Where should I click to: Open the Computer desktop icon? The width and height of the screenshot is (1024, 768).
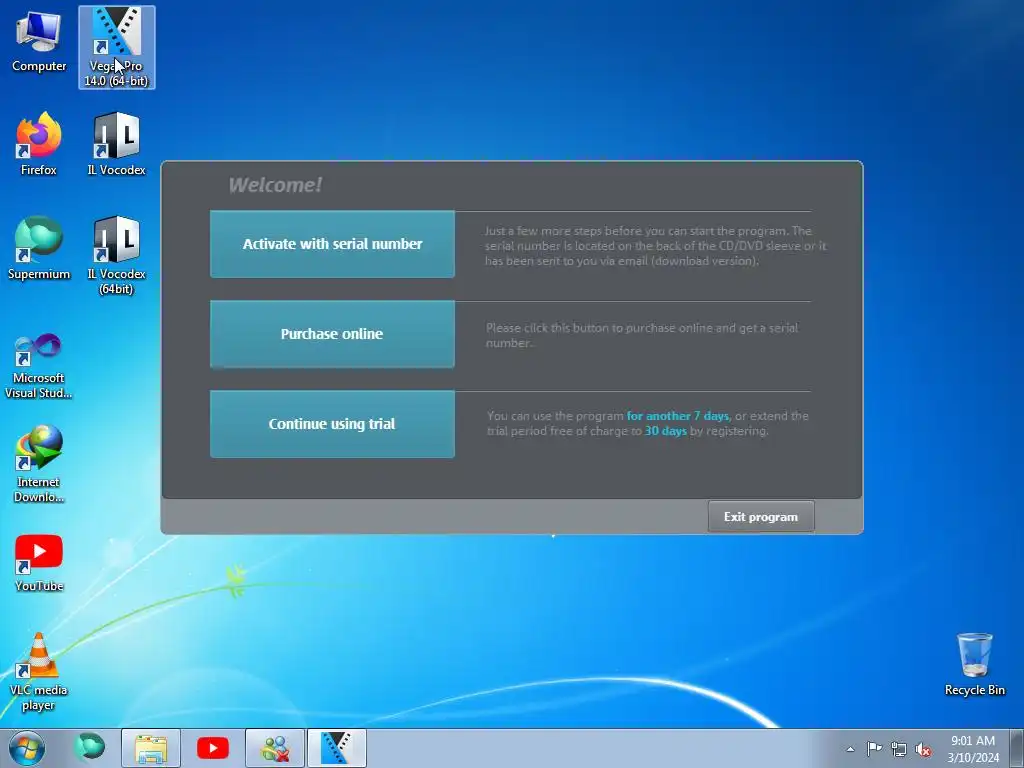39,42
